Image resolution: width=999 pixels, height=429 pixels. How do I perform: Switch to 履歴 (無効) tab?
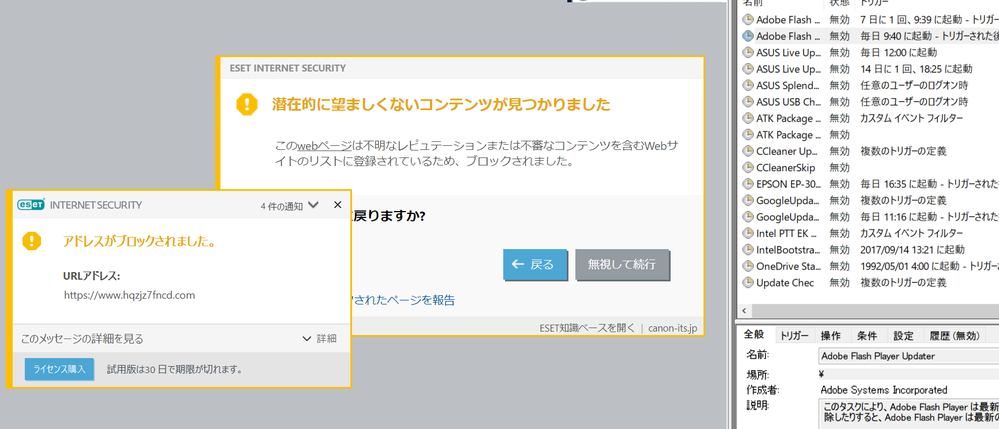pos(954,337)
